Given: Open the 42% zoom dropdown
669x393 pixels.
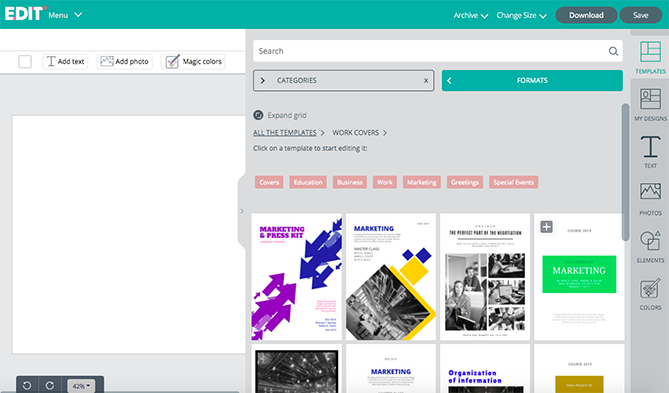Looking at the screenshot, I should coord(81,386).
